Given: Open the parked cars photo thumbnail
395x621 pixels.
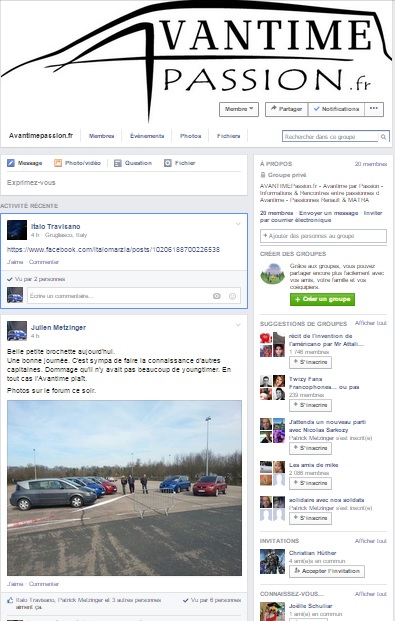Looking at the screenshot, I should point(124,488).
